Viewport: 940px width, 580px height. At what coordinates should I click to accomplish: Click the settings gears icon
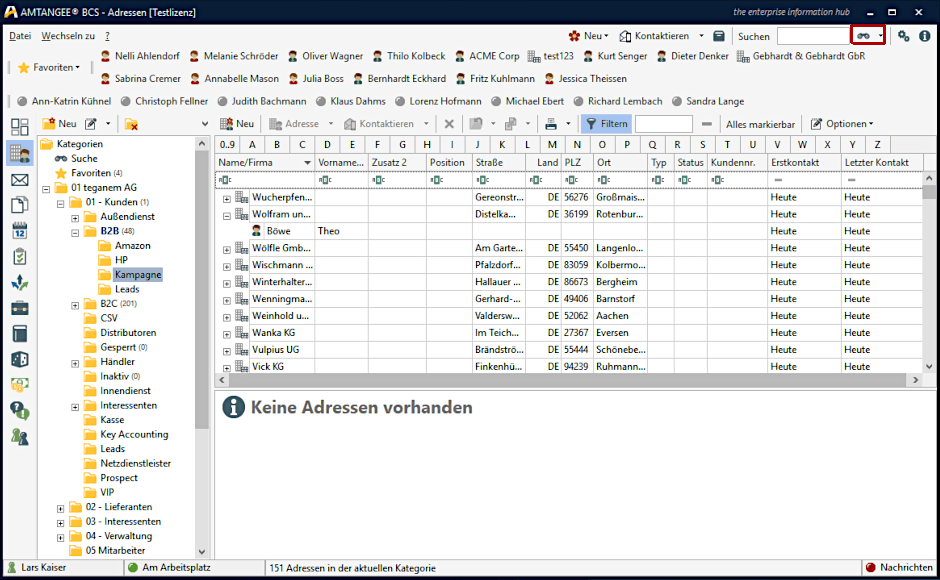tap(903, 36)
